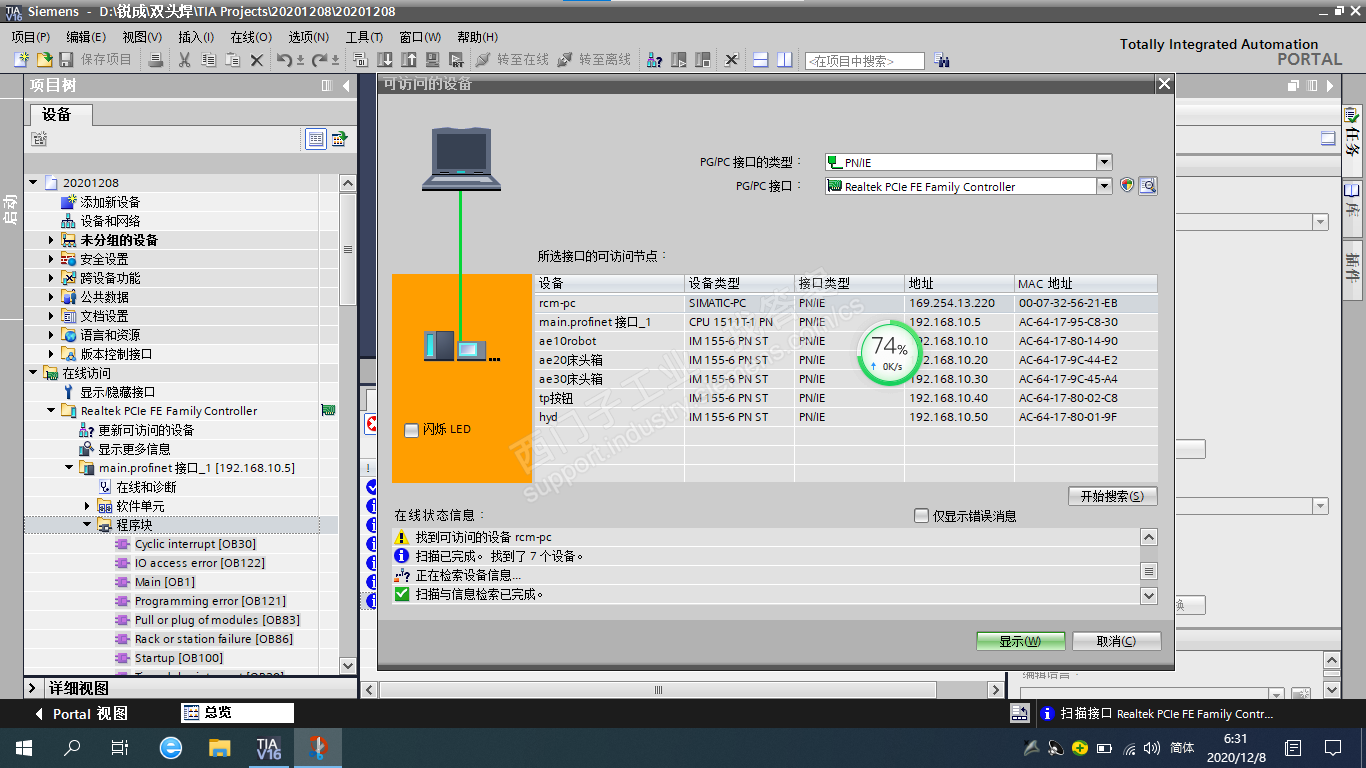Expand the 软件单元 tree node
Viewport: 1366px width, 768px height.
coord(87,506)
